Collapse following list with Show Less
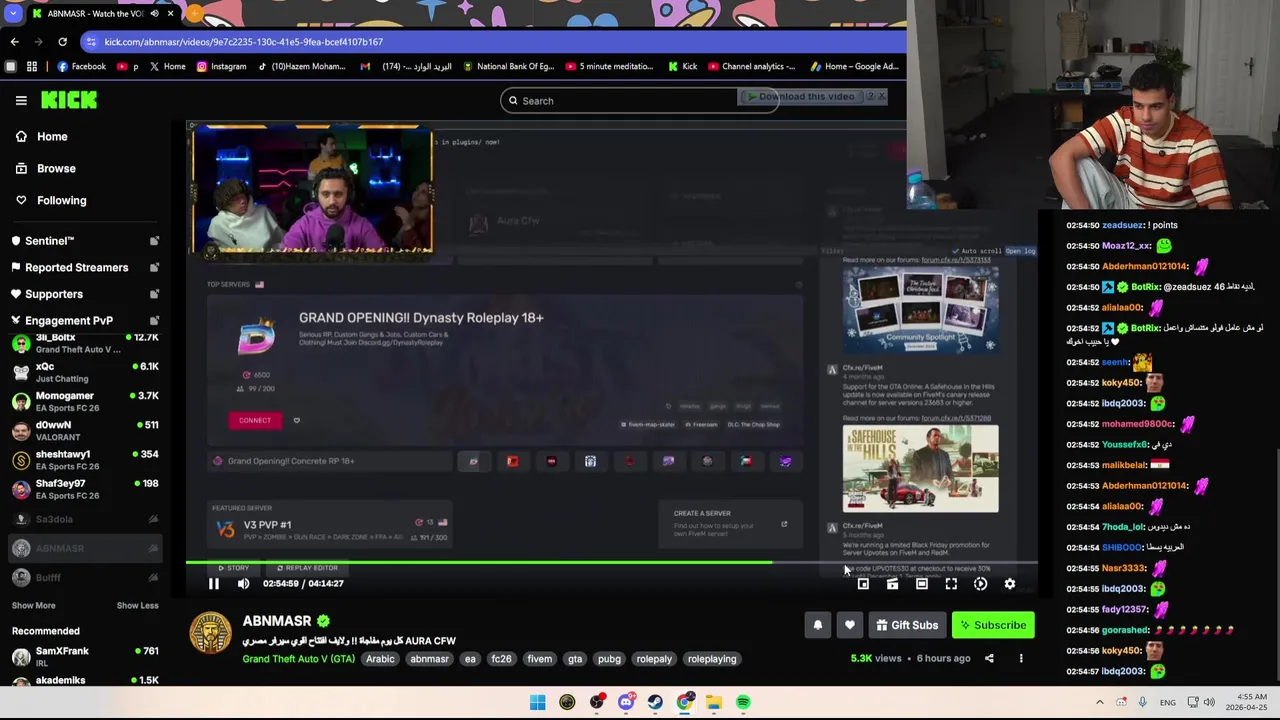Screen dimensions: 1280x720 (x=137, y=605)
